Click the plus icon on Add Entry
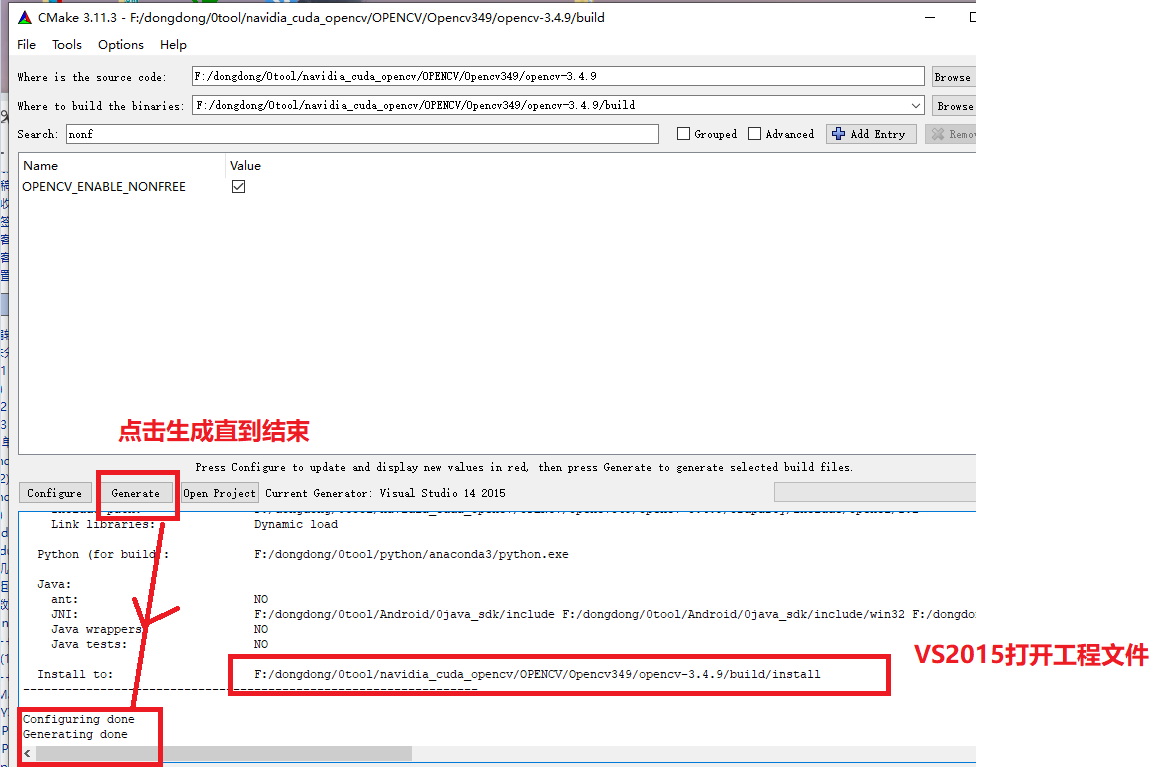This screenshot has width=1170, height=767. point(838,134)
